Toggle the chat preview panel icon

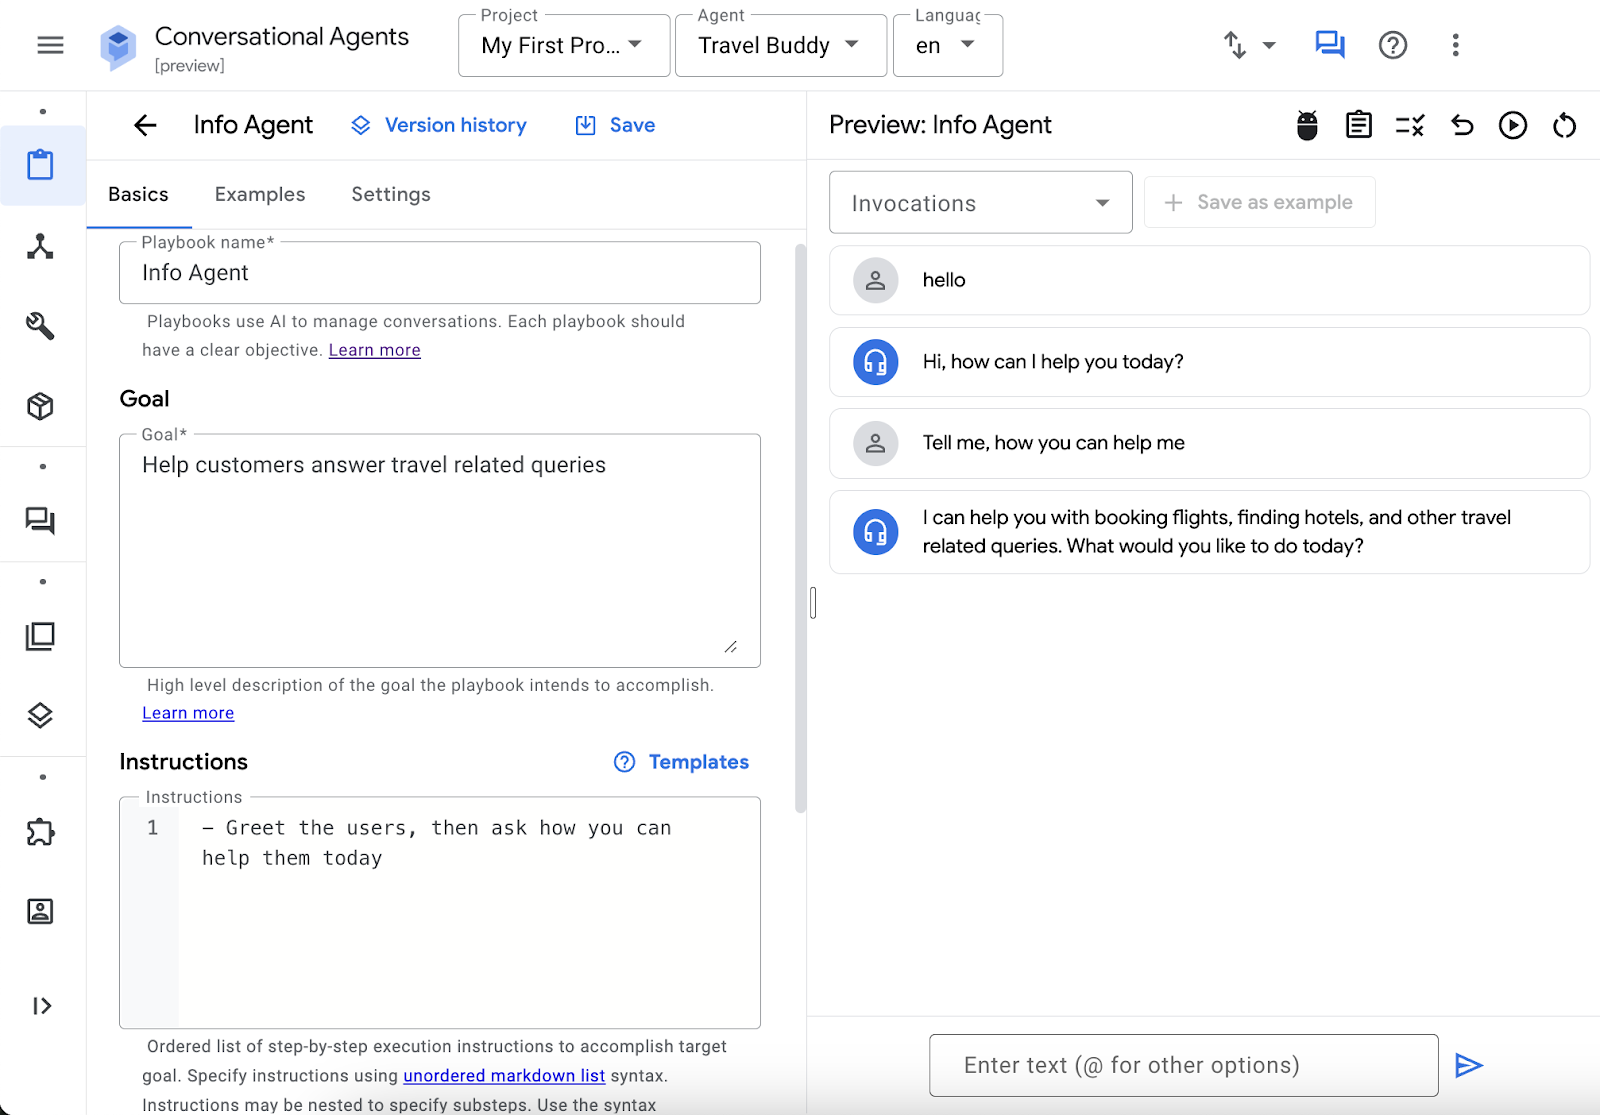coord(1329,45)
